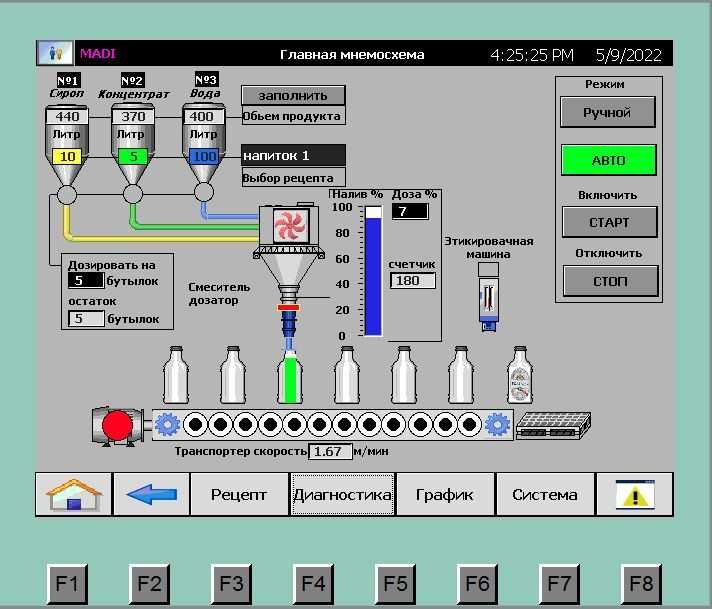The image size is (712, 609).
Task: Click the home icon in bottom navigation
Action: click(75, 494)
